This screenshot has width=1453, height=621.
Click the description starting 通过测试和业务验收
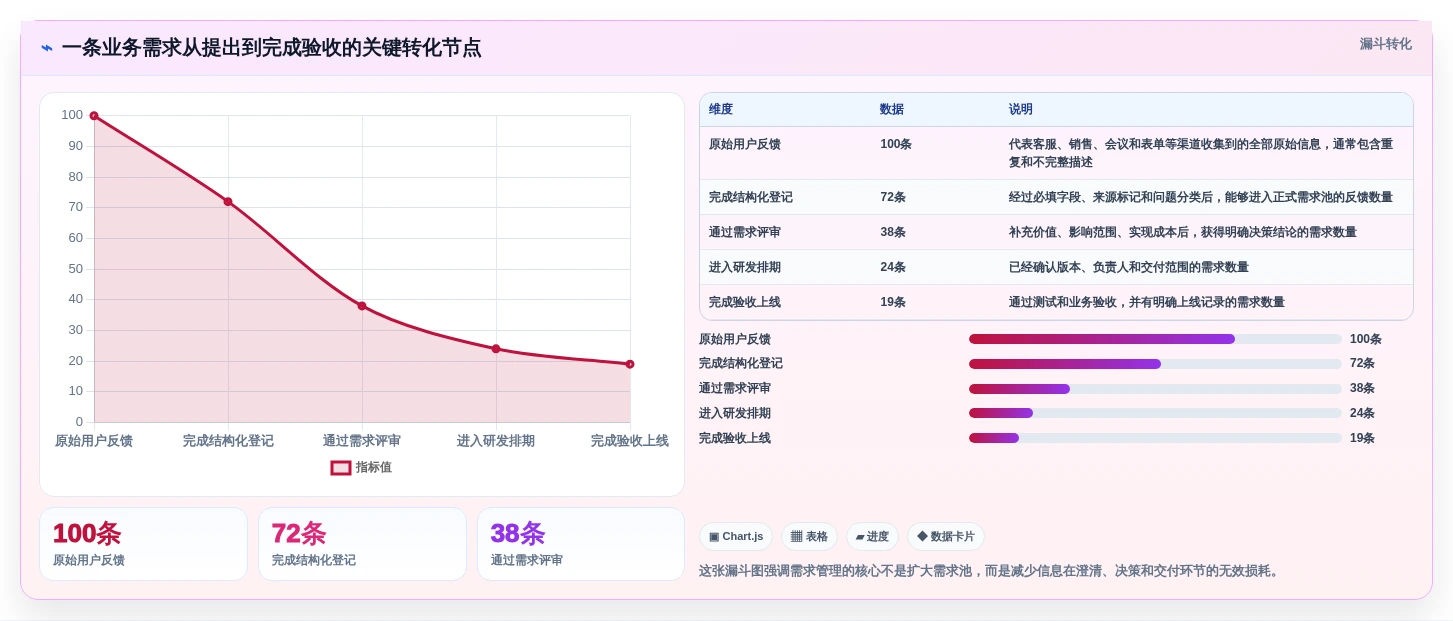pyautogui.click(x=1147, y=302)
